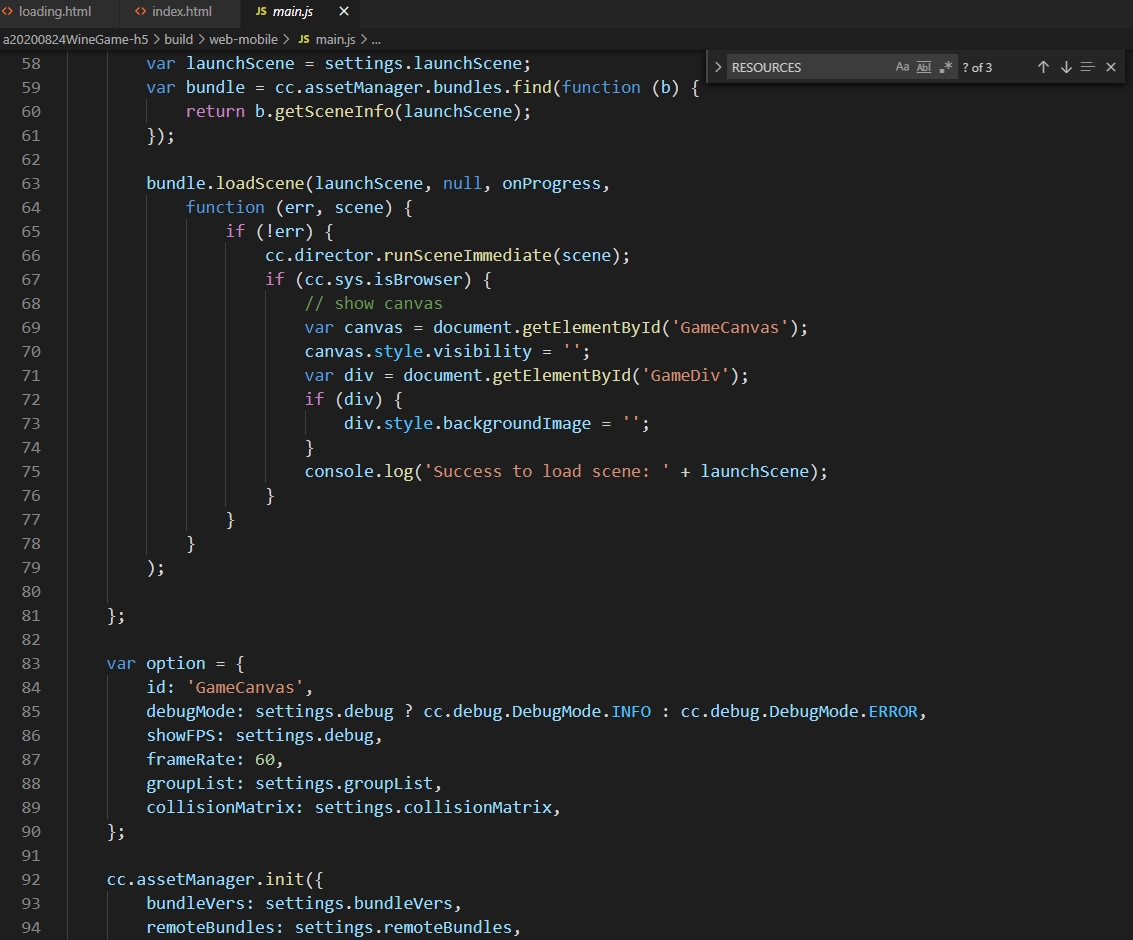
Task: Click 'runSceneImmediate' on line 66
Action: pos(468,256)
